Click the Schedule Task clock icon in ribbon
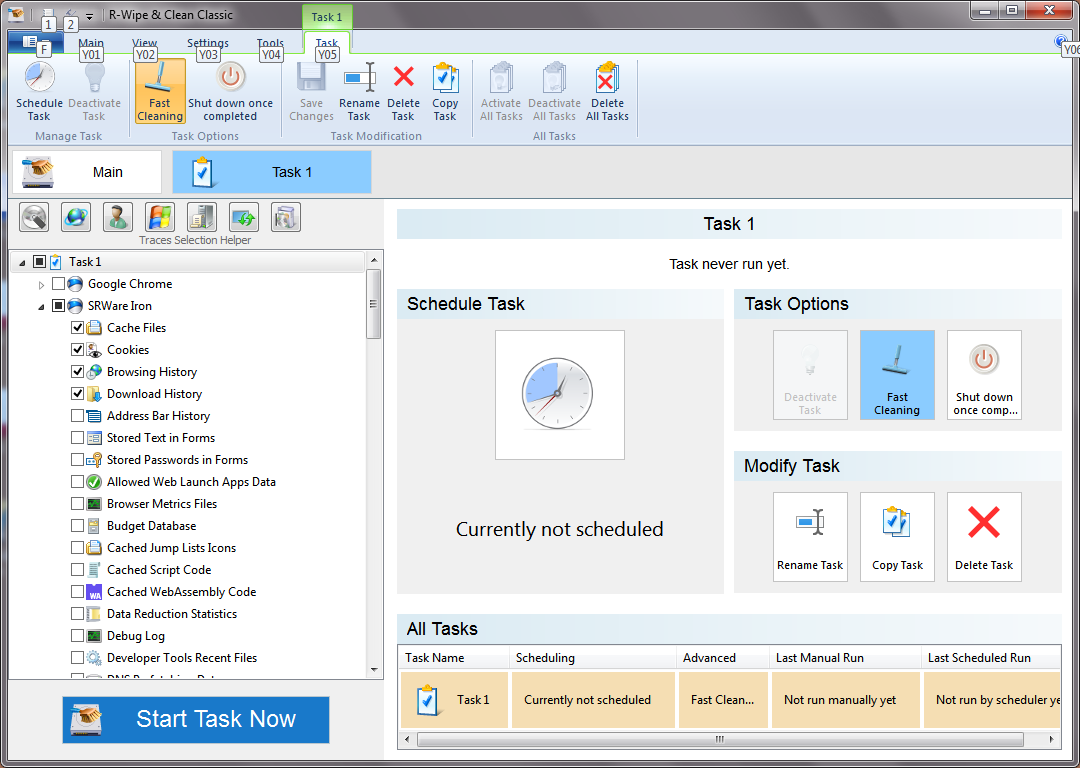This screenshot has width=1080, height=768. coord(39,77)
